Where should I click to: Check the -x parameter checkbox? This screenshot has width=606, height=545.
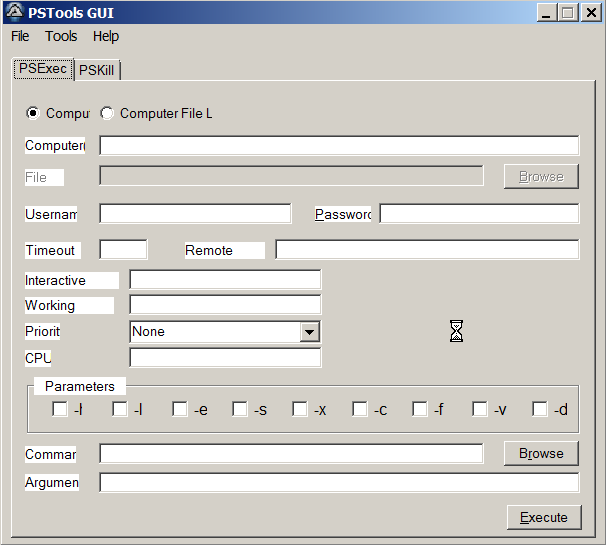pyautogui.click(x=300, y=409)
